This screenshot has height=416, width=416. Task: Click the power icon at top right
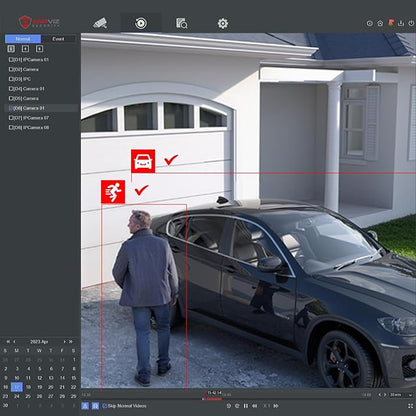tap(411, 23)
